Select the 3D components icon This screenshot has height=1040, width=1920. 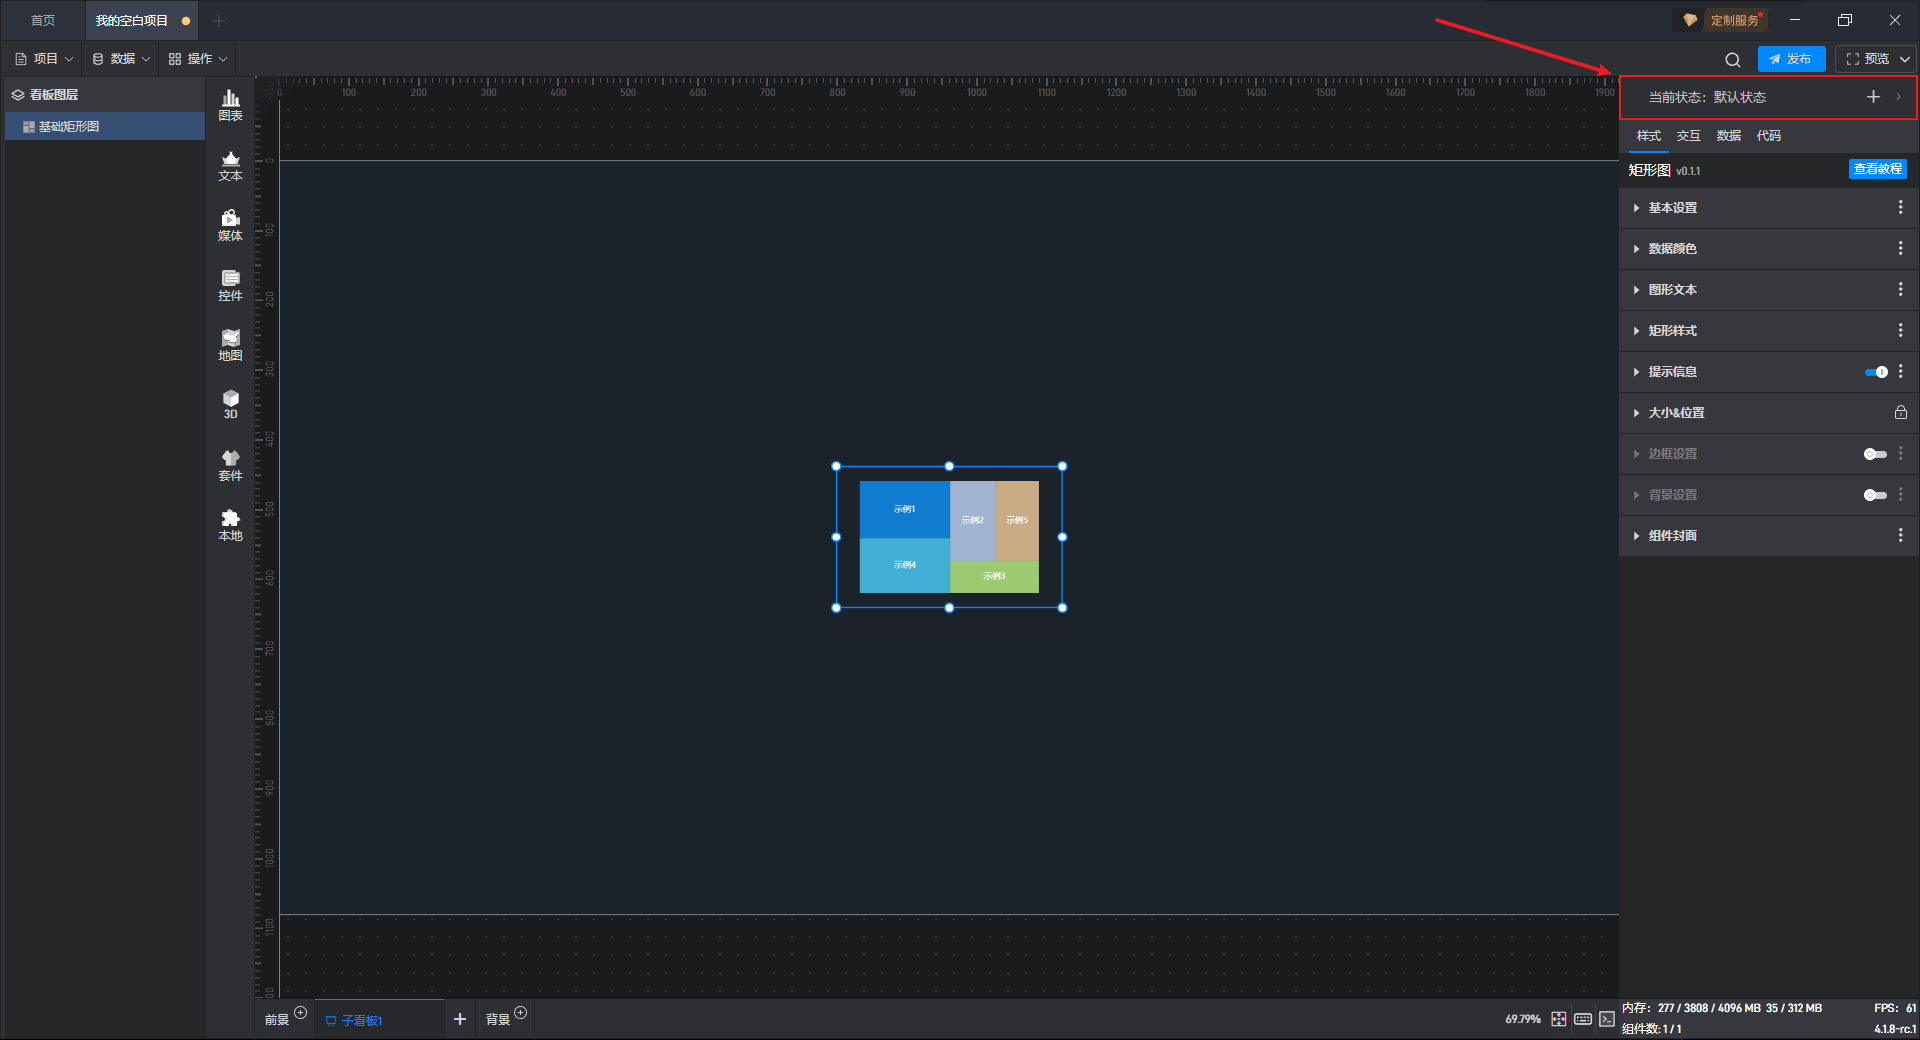point(230,404)
